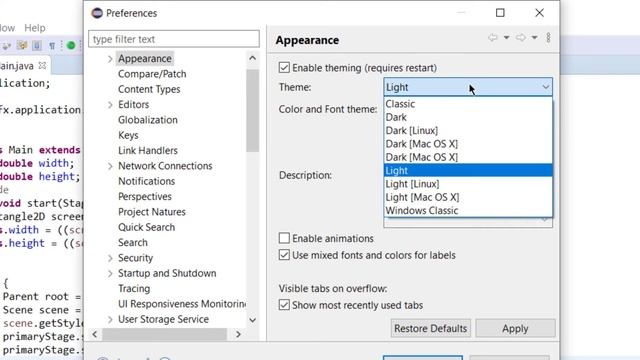Click the Eclipse Preferences window icon
This screenshot has height=360, width=640.
97,13
